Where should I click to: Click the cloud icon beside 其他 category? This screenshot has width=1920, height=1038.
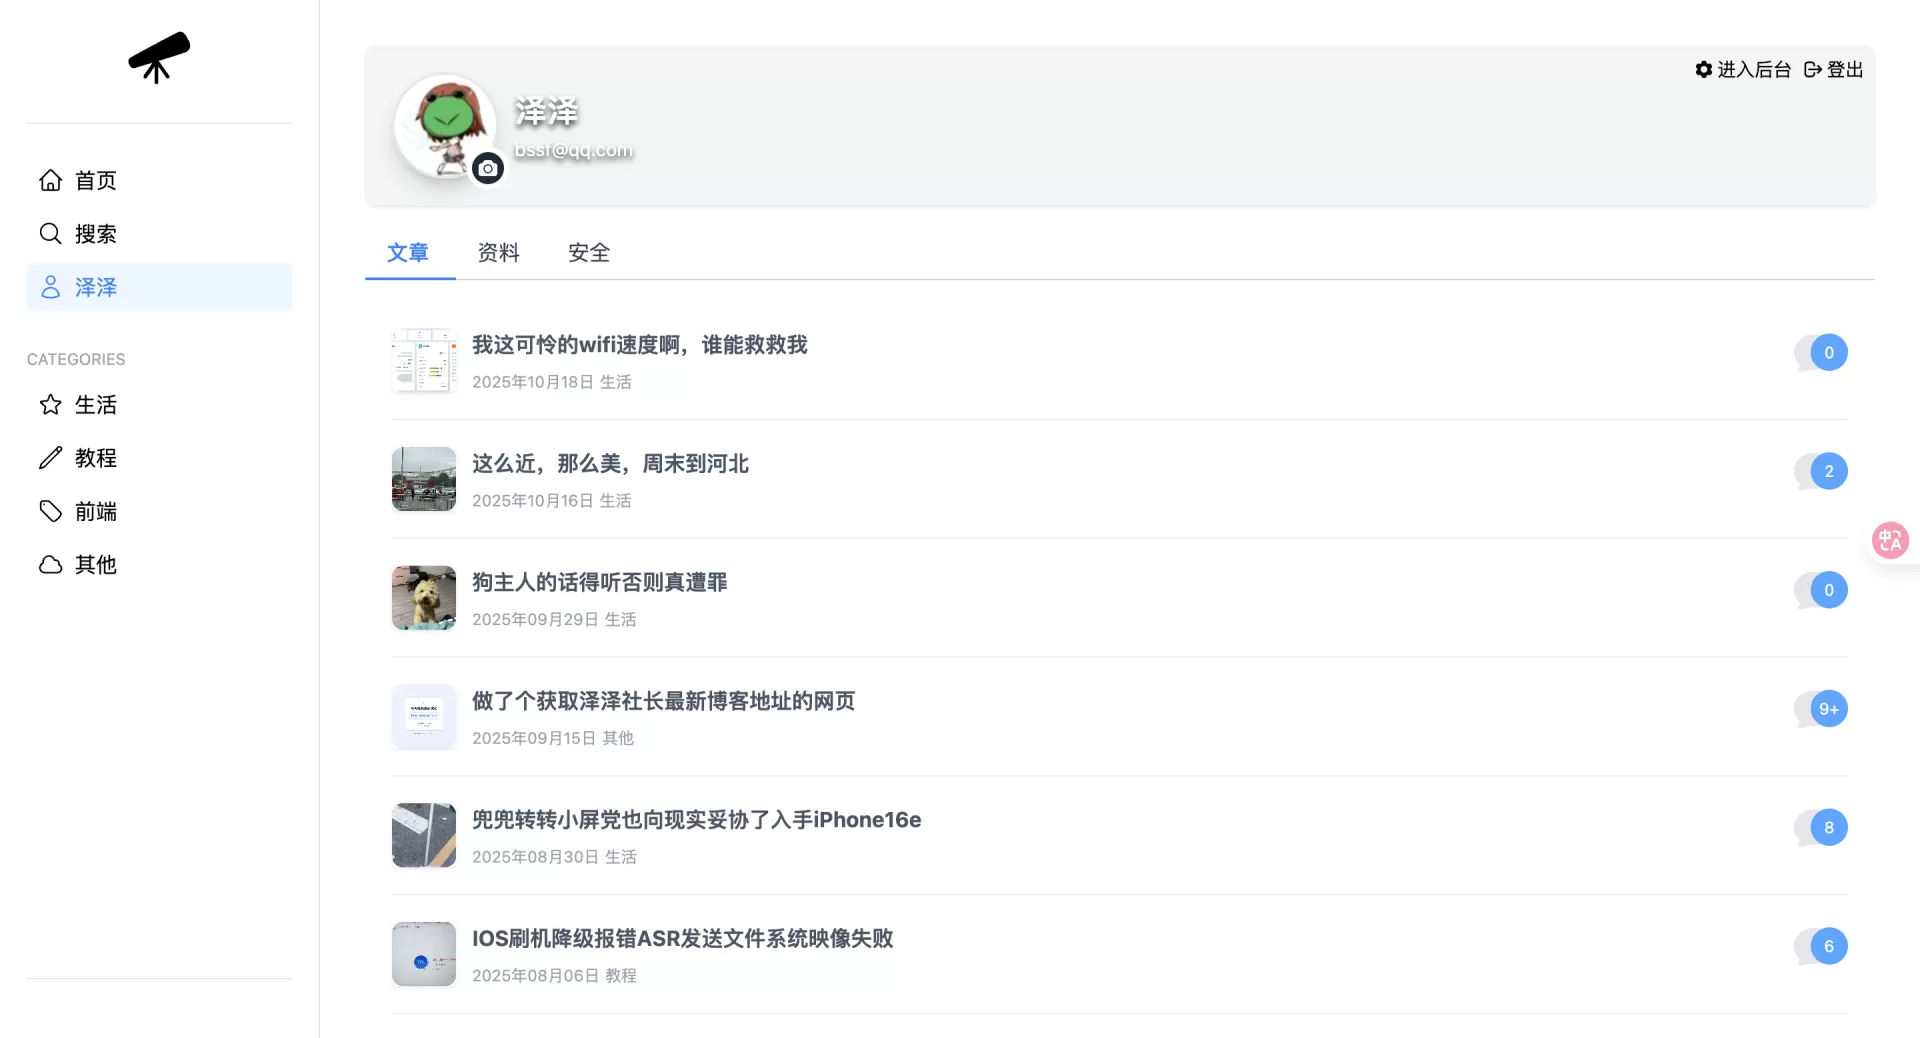click(51, 565)
